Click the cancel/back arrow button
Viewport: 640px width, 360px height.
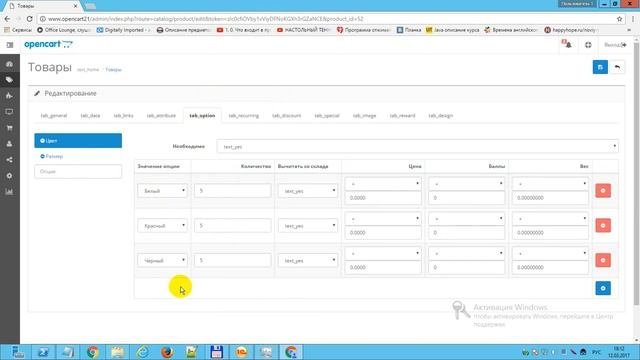point(617,67)
